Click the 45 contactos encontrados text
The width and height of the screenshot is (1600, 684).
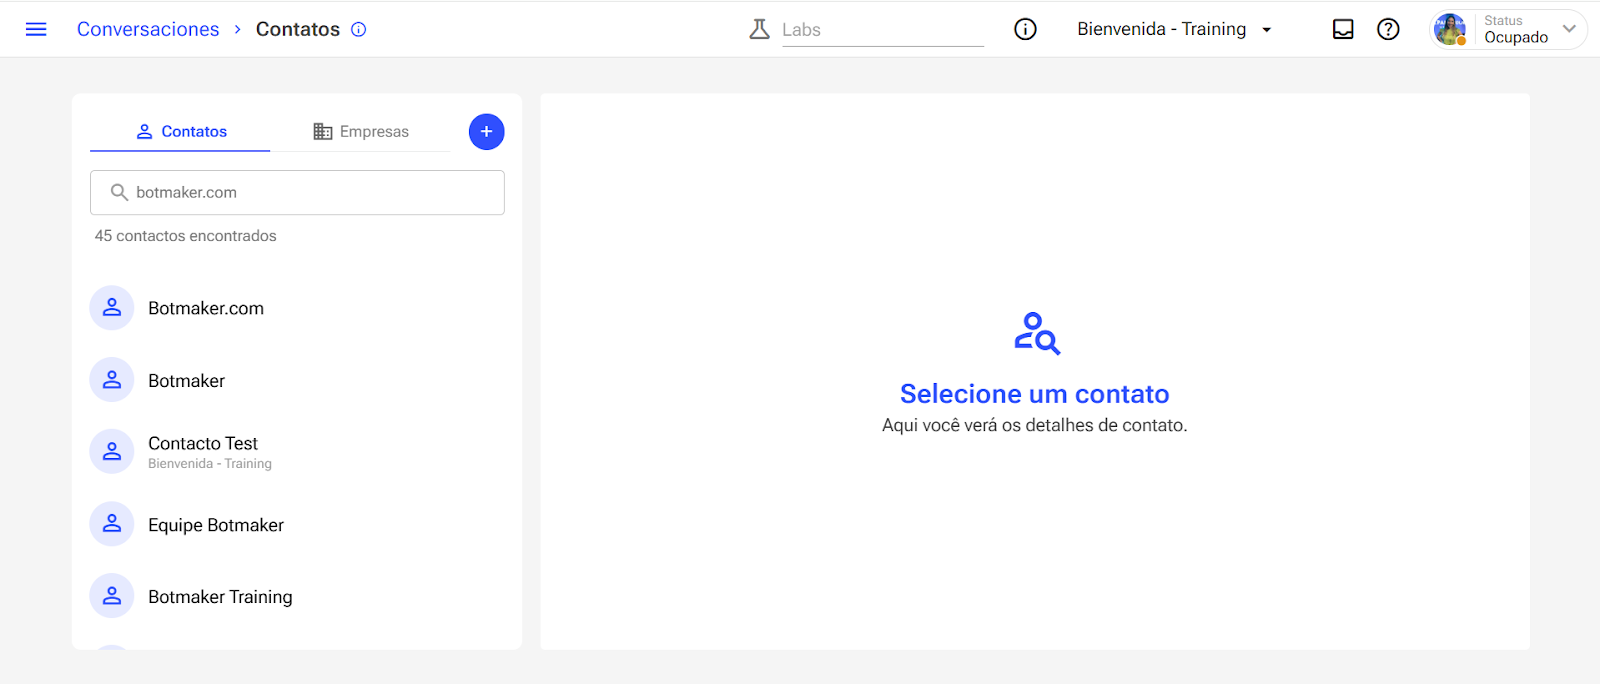[186, 236]
